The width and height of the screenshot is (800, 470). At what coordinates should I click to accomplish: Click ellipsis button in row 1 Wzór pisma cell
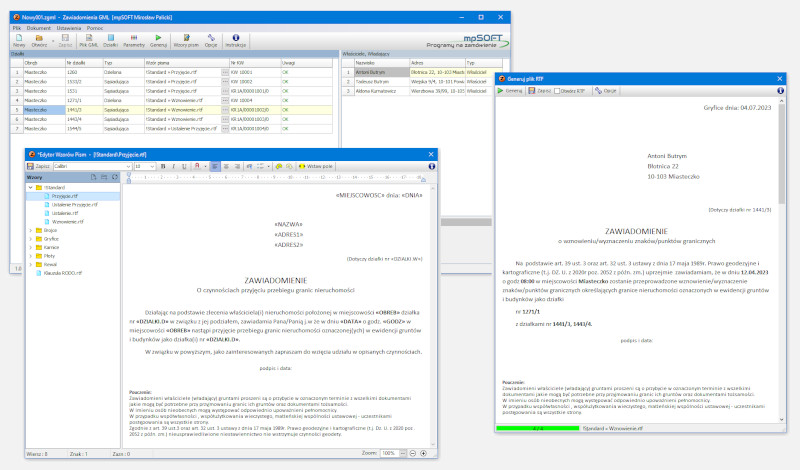point(225,72)
